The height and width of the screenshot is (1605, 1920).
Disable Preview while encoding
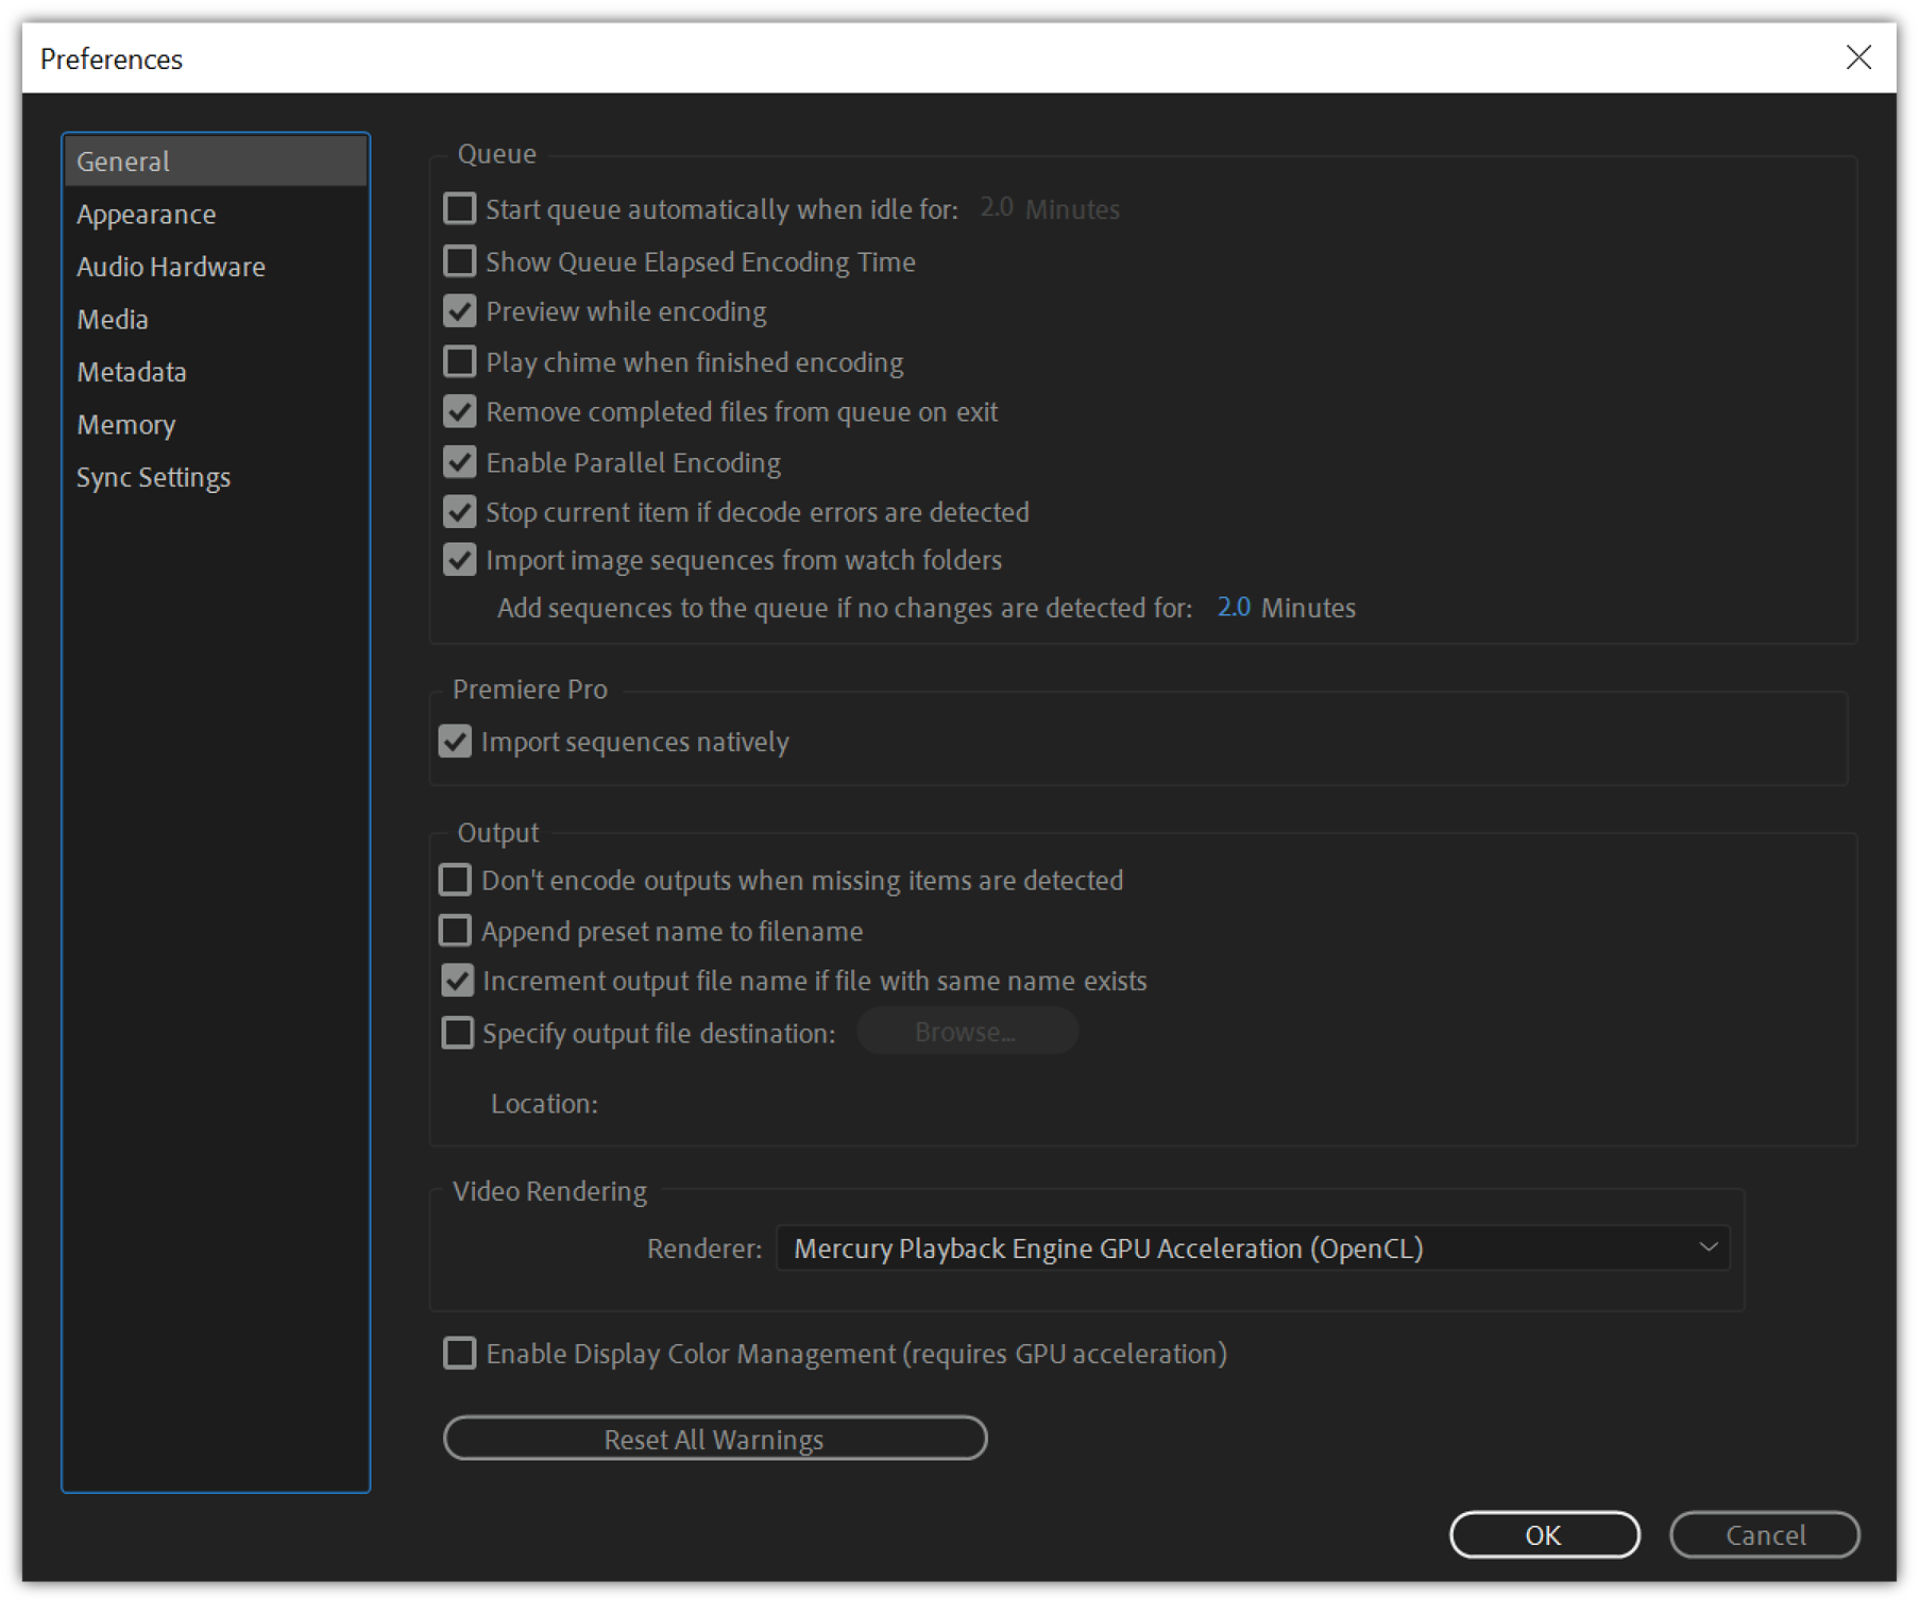pyautogui.click(x=459, y=311)
